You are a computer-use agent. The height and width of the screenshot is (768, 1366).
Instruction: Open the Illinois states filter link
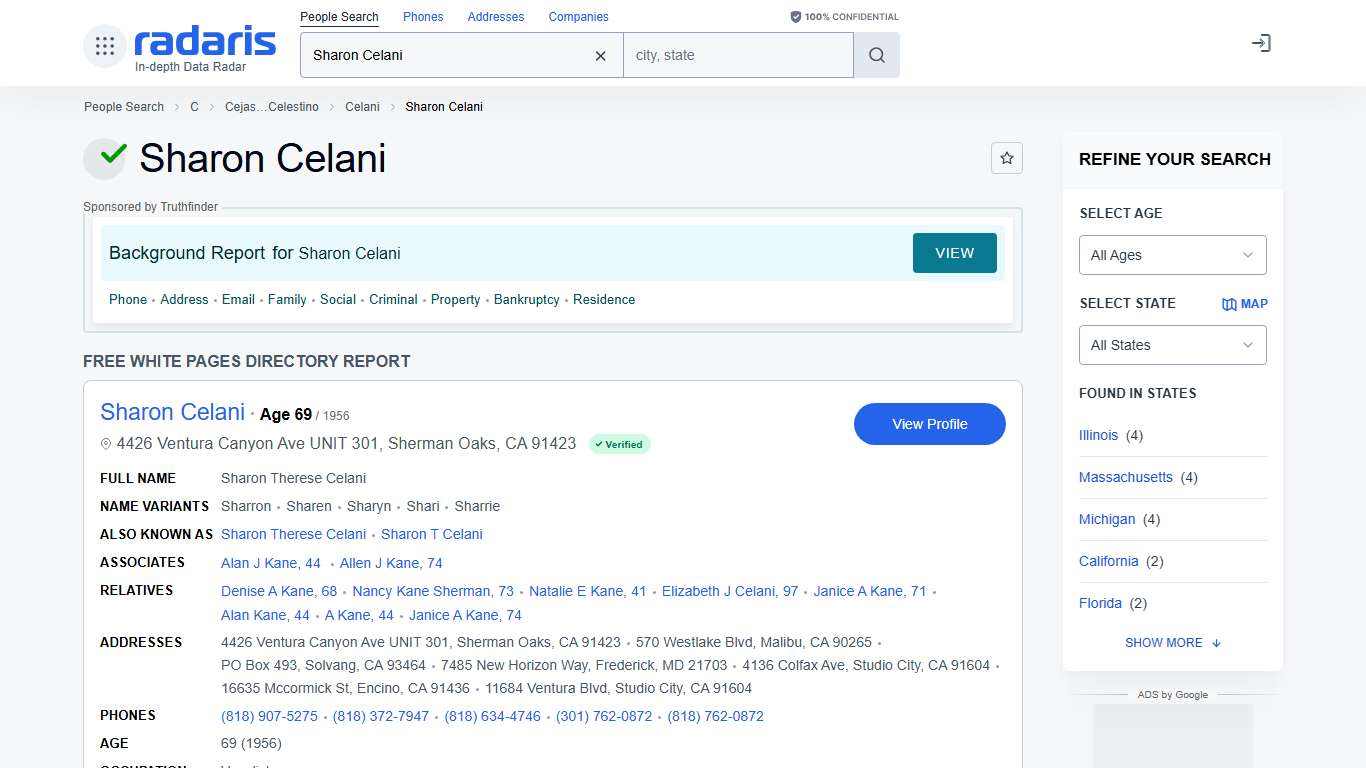point(1098,435)
